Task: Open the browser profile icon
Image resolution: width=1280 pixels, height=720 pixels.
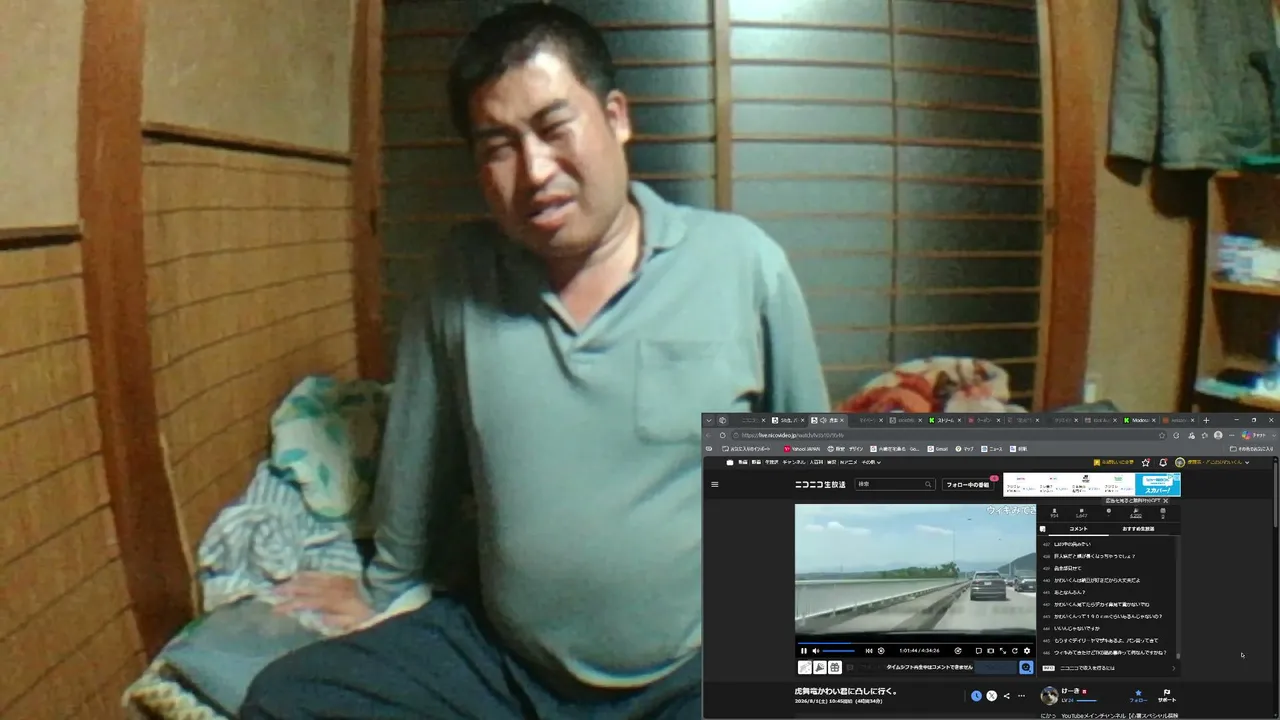Action: coord(1218,435)
